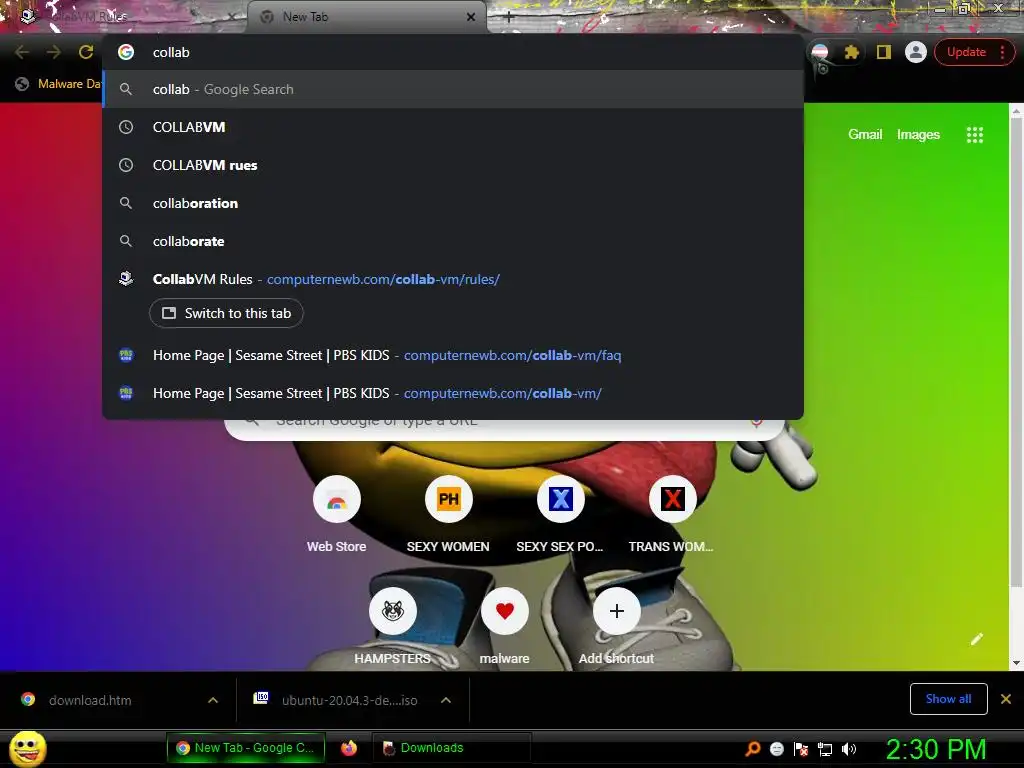Open the Images link

coord(918,135)
